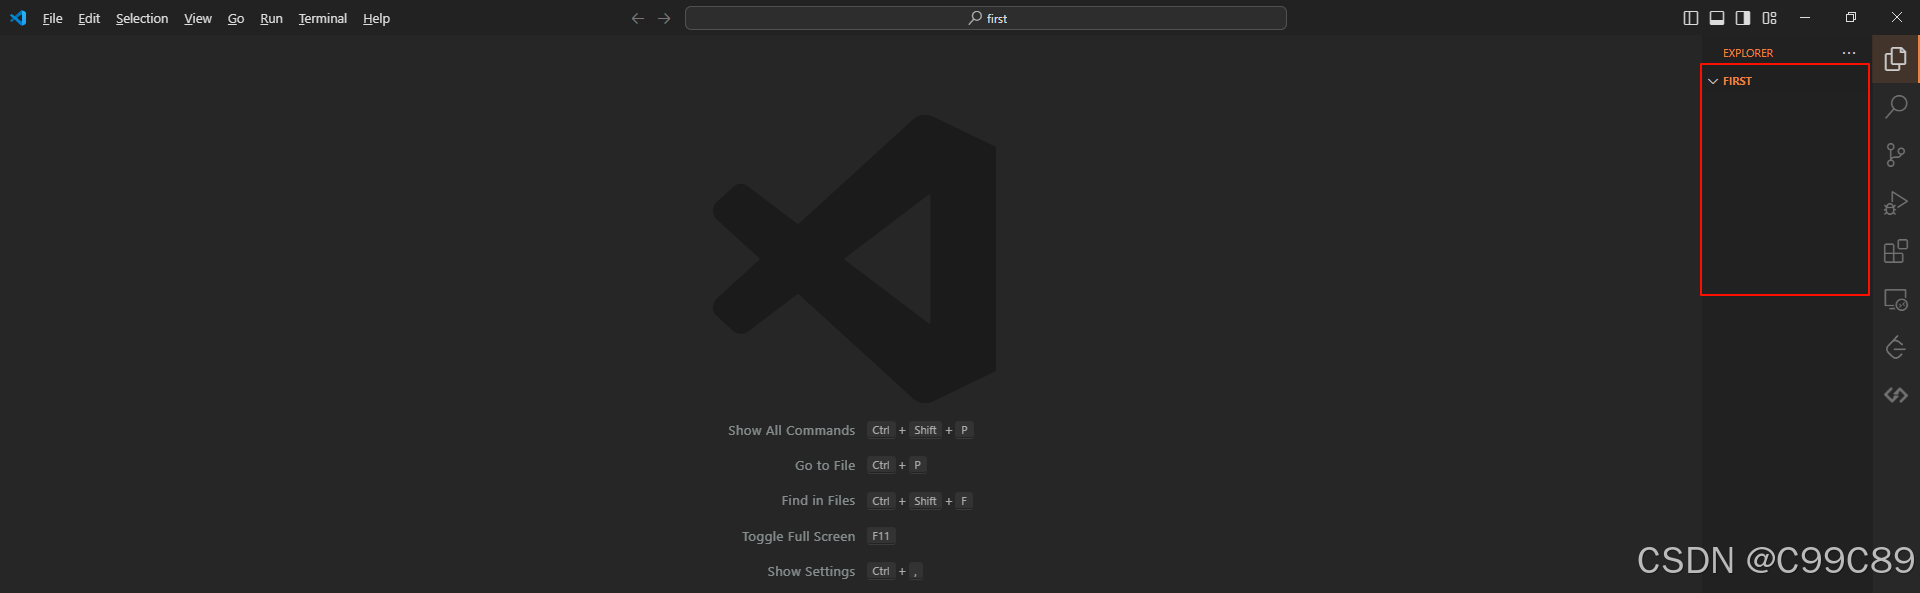Open the Help menu
The width and height of the screenshot is (1920, 593).
tap(376, 18)
